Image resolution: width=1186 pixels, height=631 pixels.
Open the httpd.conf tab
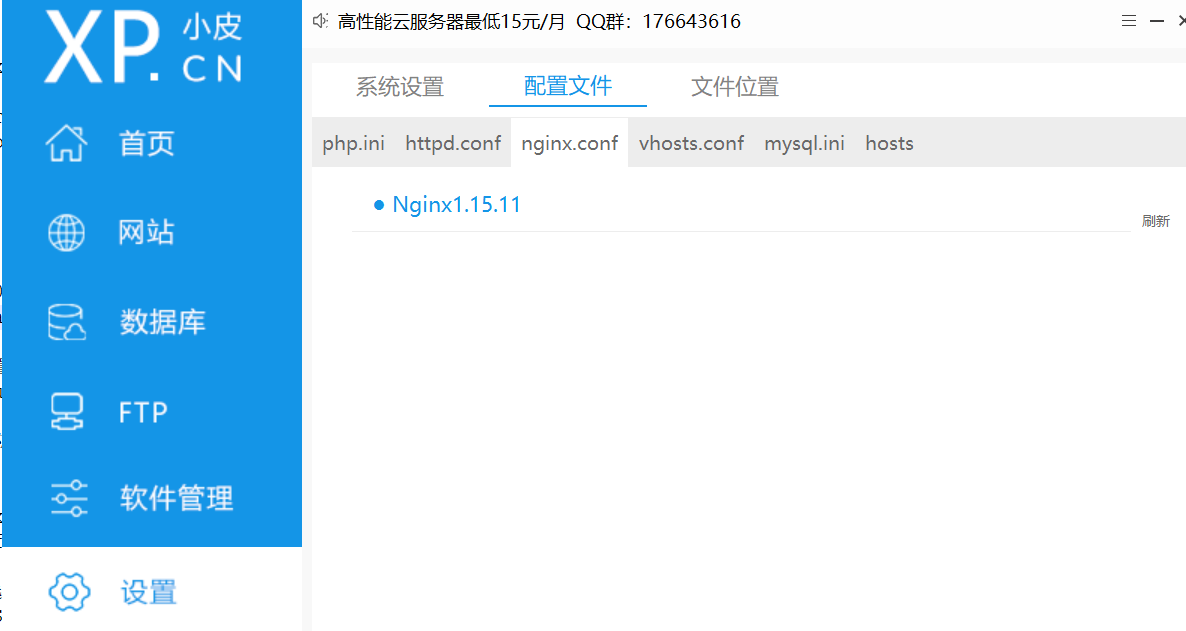click(453, 143)
